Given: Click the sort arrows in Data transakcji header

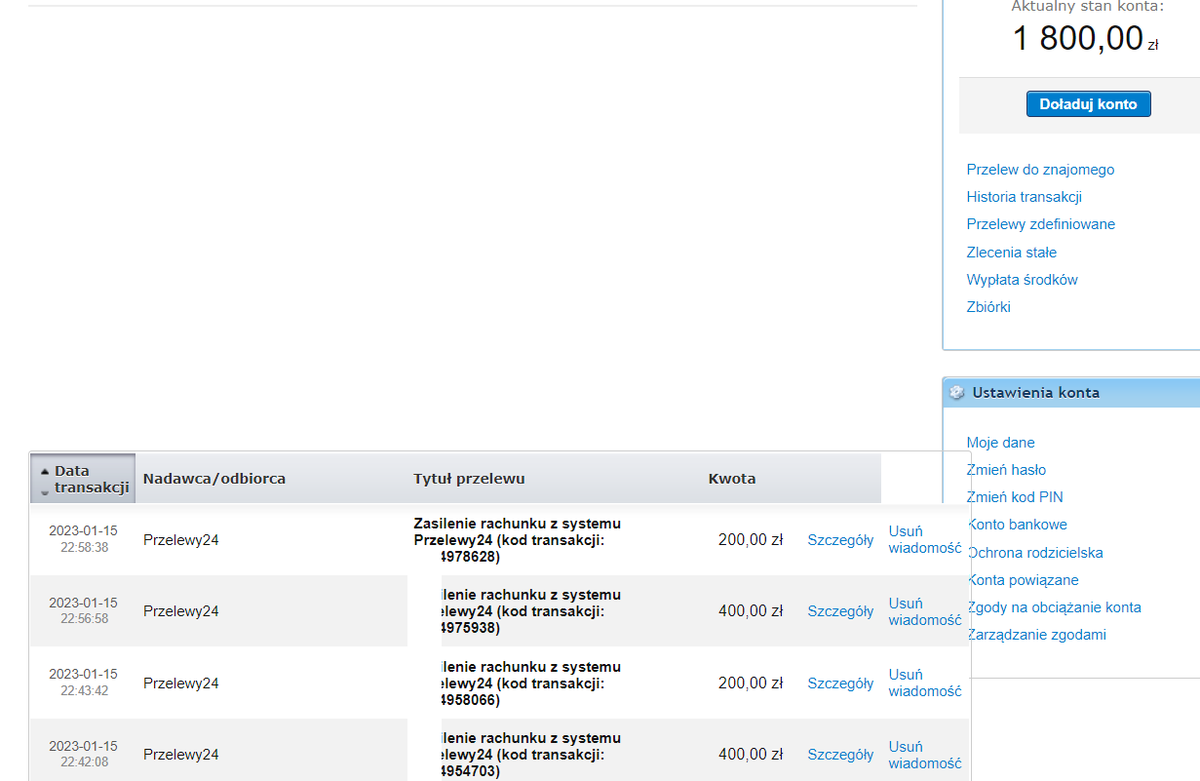Looking at the screenshot, I should click(44, 480).
